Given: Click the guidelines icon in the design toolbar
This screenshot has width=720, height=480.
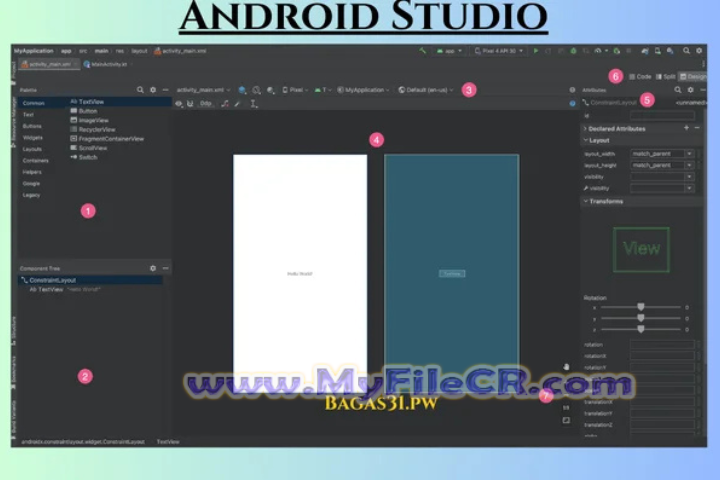Looking at the screenshot, I should [253, 104].
